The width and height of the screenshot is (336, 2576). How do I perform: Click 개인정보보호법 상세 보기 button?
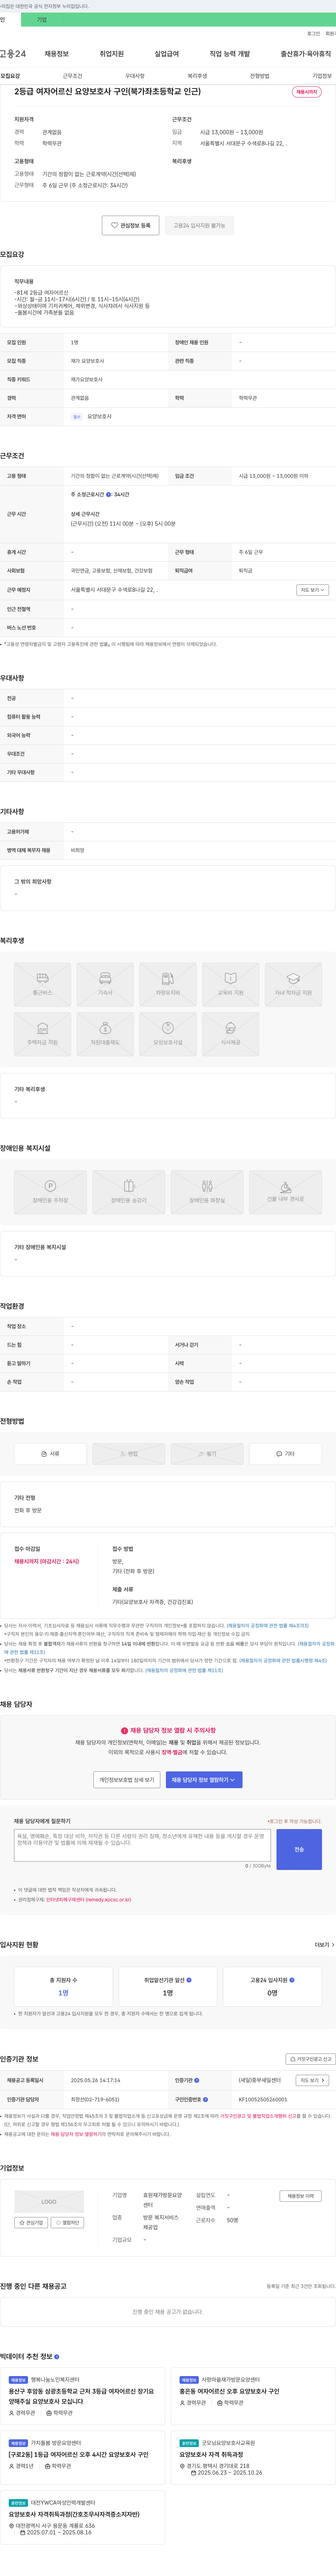127,1780
